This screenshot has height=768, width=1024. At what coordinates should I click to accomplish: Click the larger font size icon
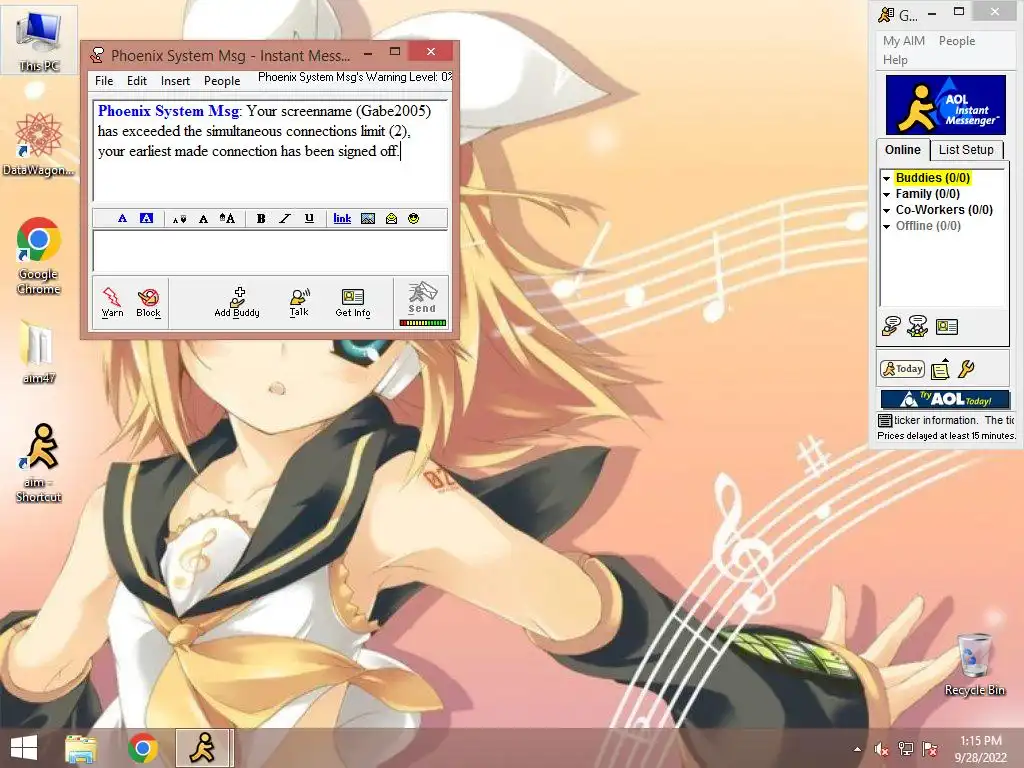click(x=227, y=219)
